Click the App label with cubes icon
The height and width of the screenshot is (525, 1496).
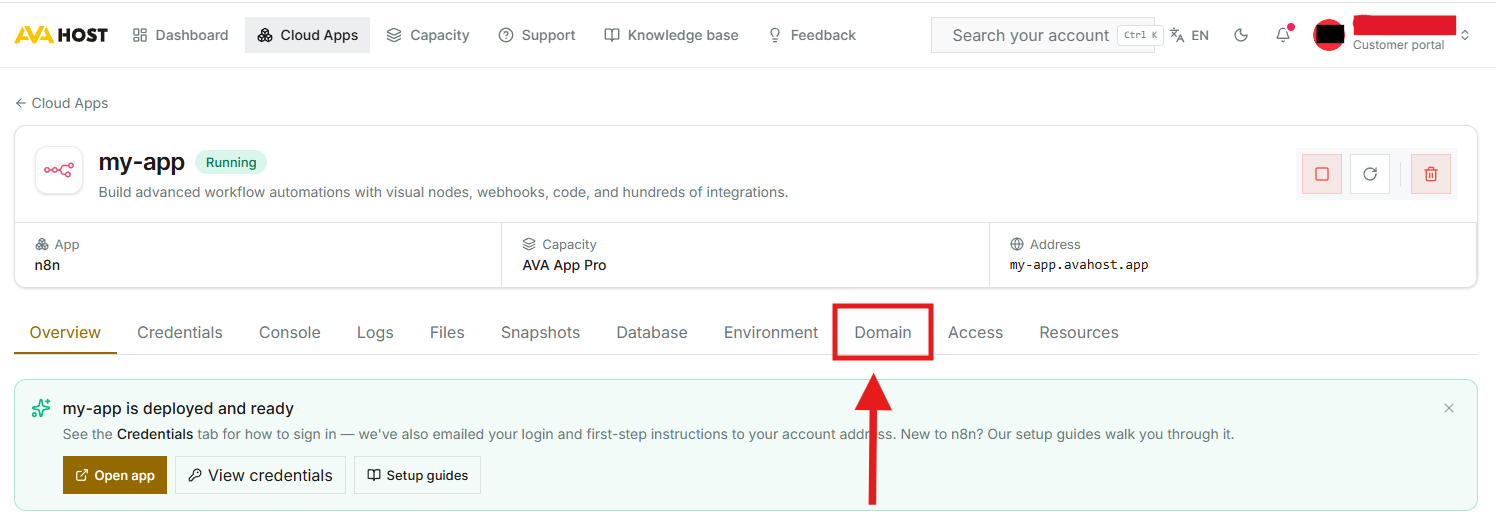coord(57,244)
